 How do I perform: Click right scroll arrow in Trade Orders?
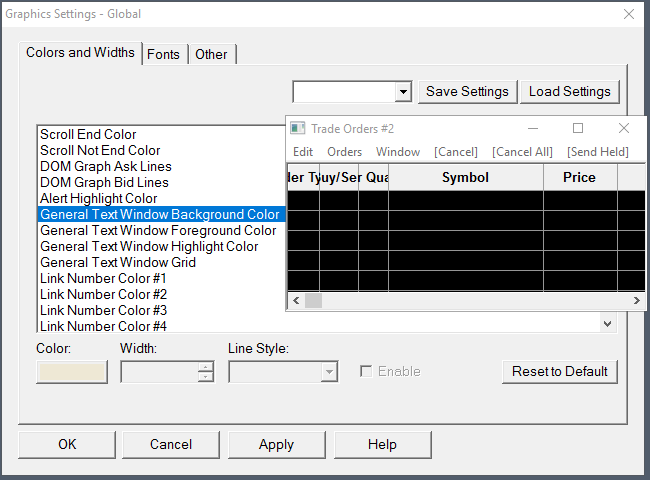(x=636, y=301)
